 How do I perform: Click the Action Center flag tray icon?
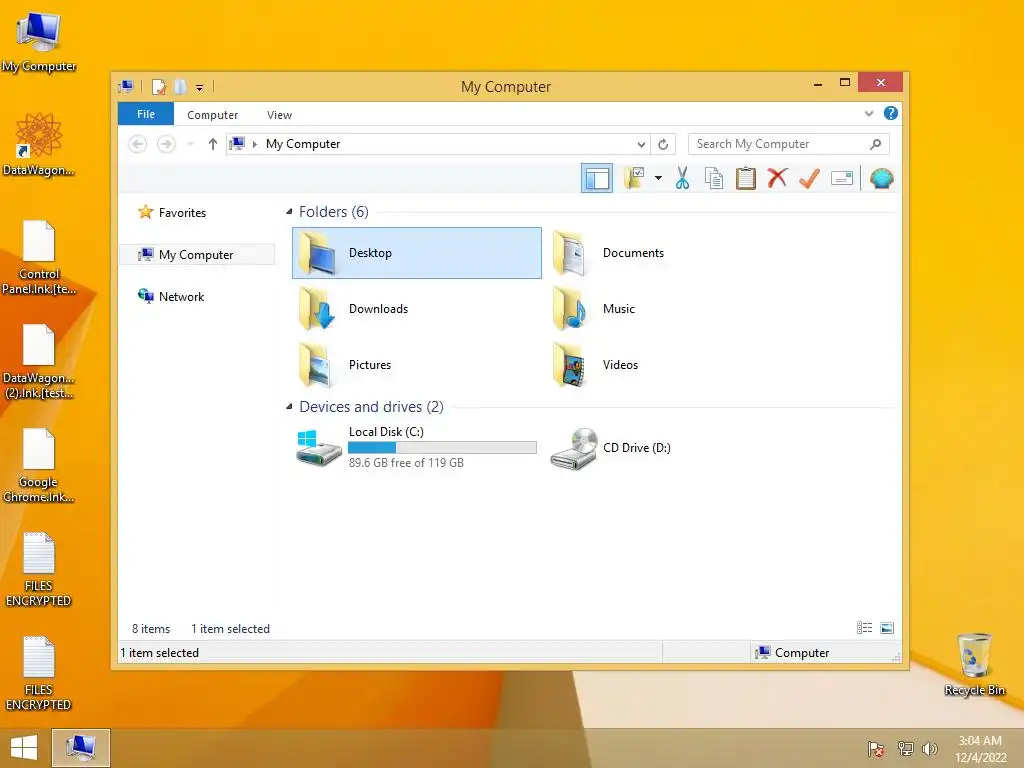point(876,749)
